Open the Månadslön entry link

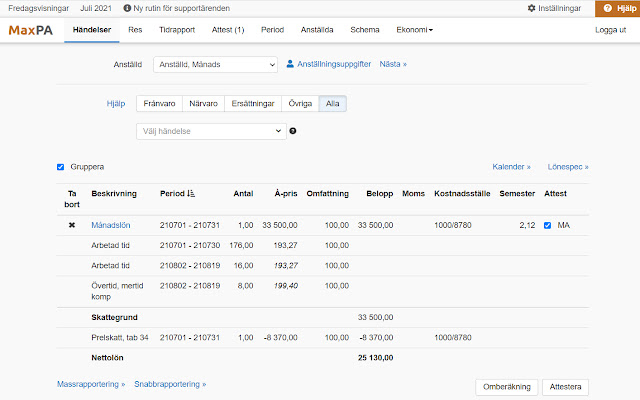pyautogui.click(x=111, y=225)
